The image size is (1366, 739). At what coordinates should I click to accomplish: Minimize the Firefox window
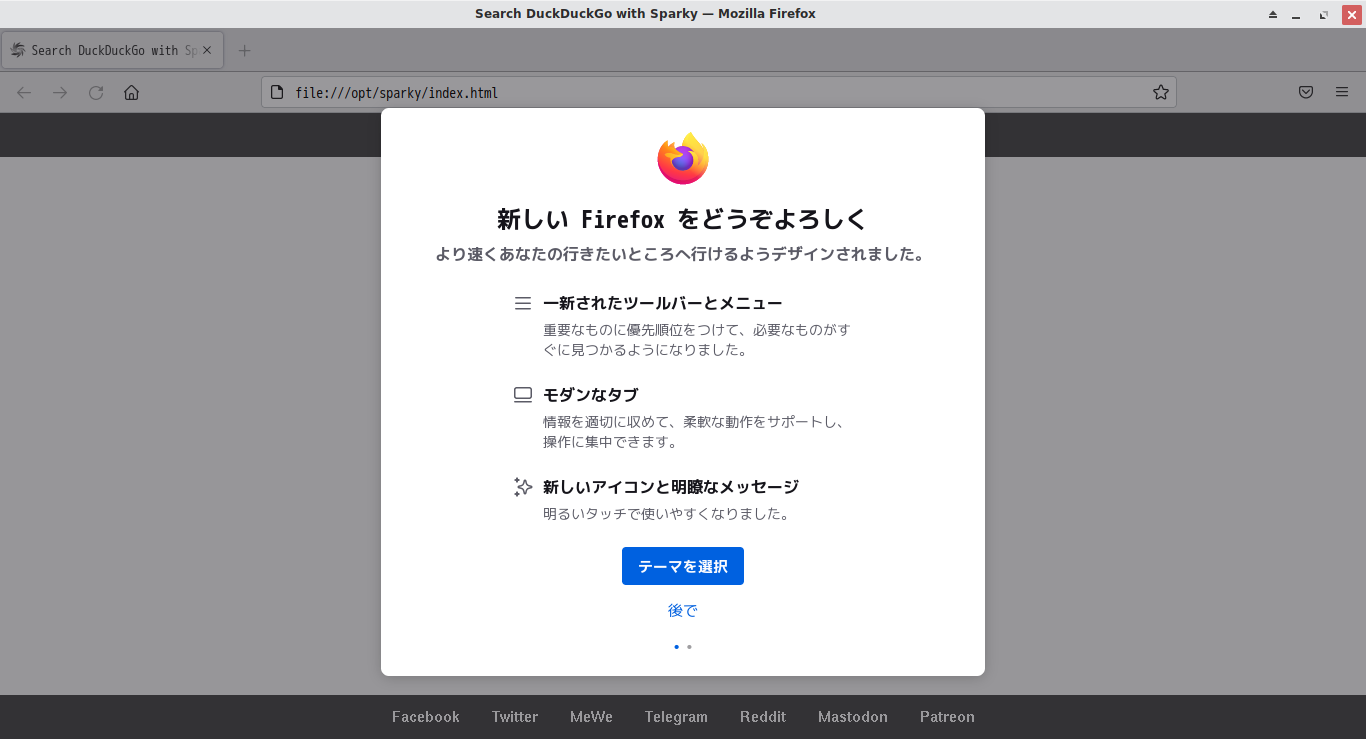click(1297, 14)
